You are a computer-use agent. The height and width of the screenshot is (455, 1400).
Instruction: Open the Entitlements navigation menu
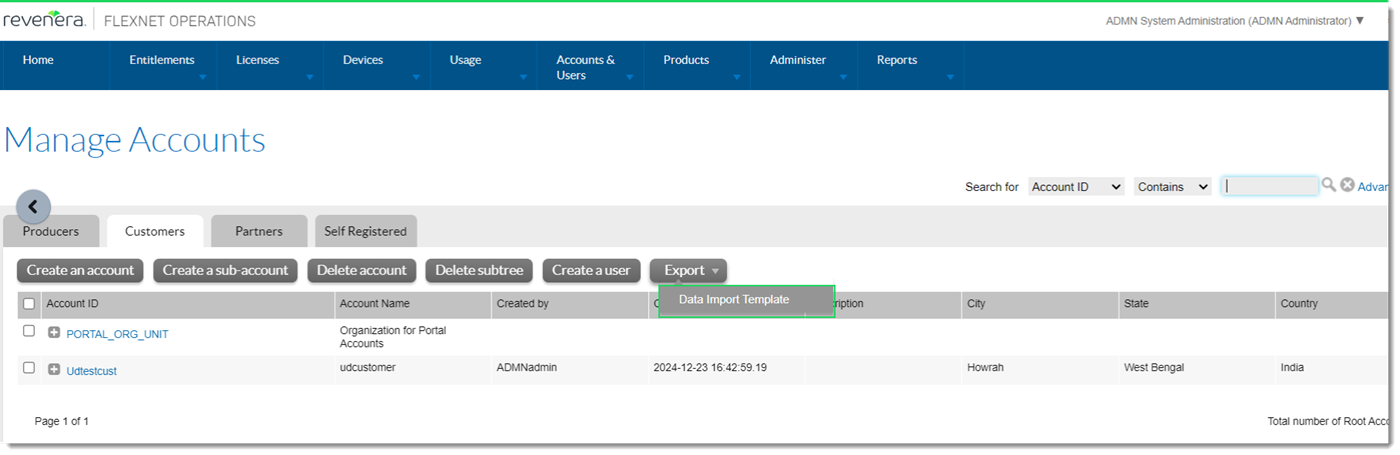162,60
